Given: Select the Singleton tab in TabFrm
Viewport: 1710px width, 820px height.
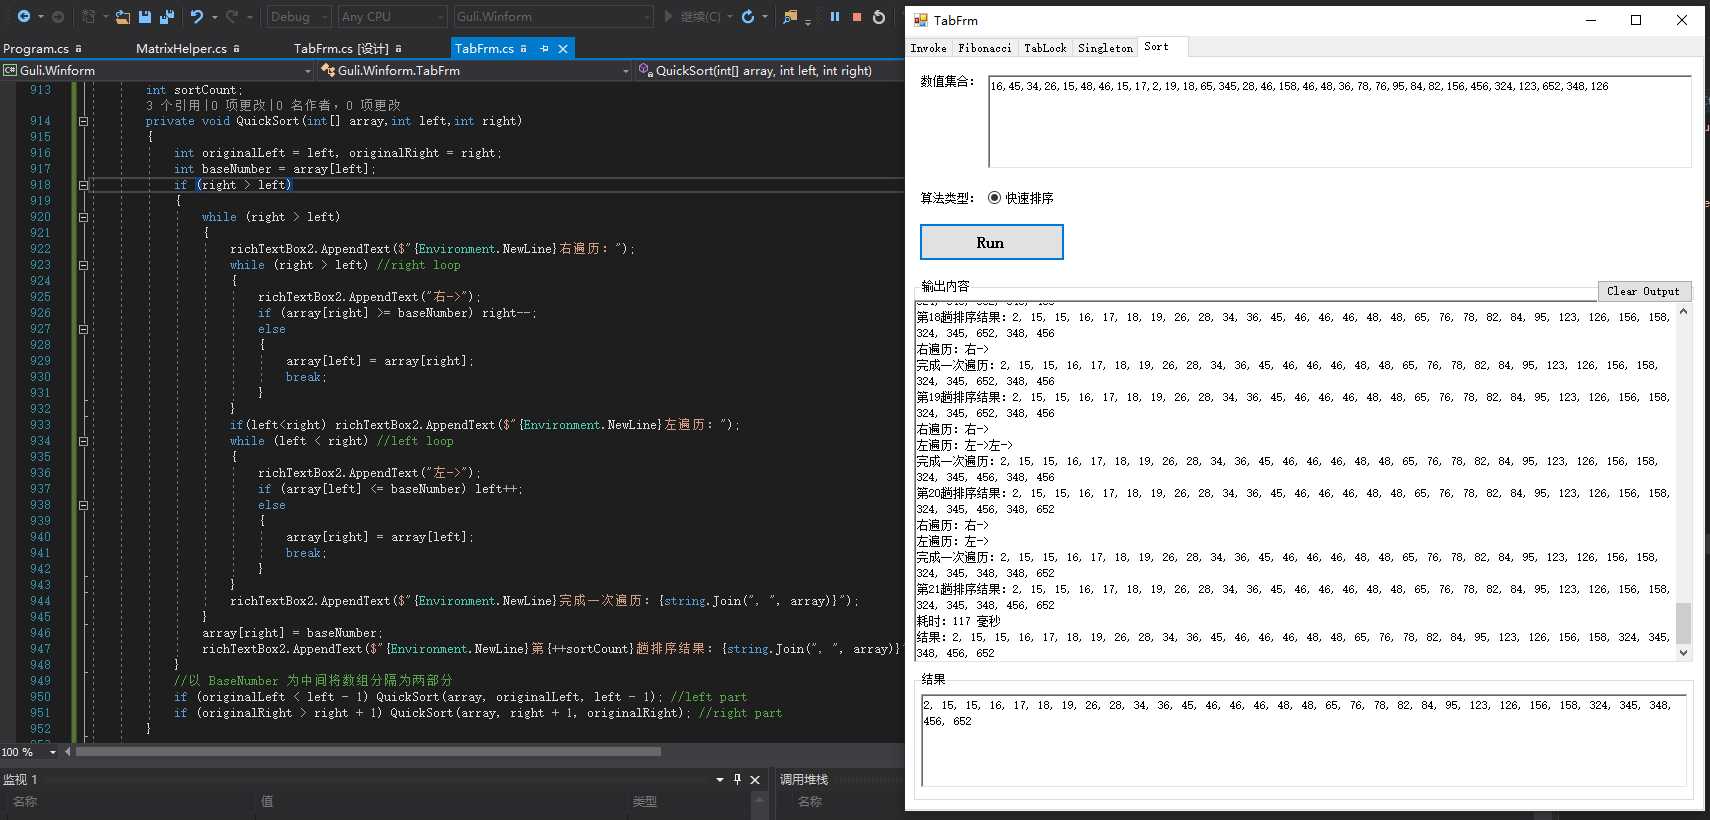Looking at the screenshot, I should pos(1105,48).
